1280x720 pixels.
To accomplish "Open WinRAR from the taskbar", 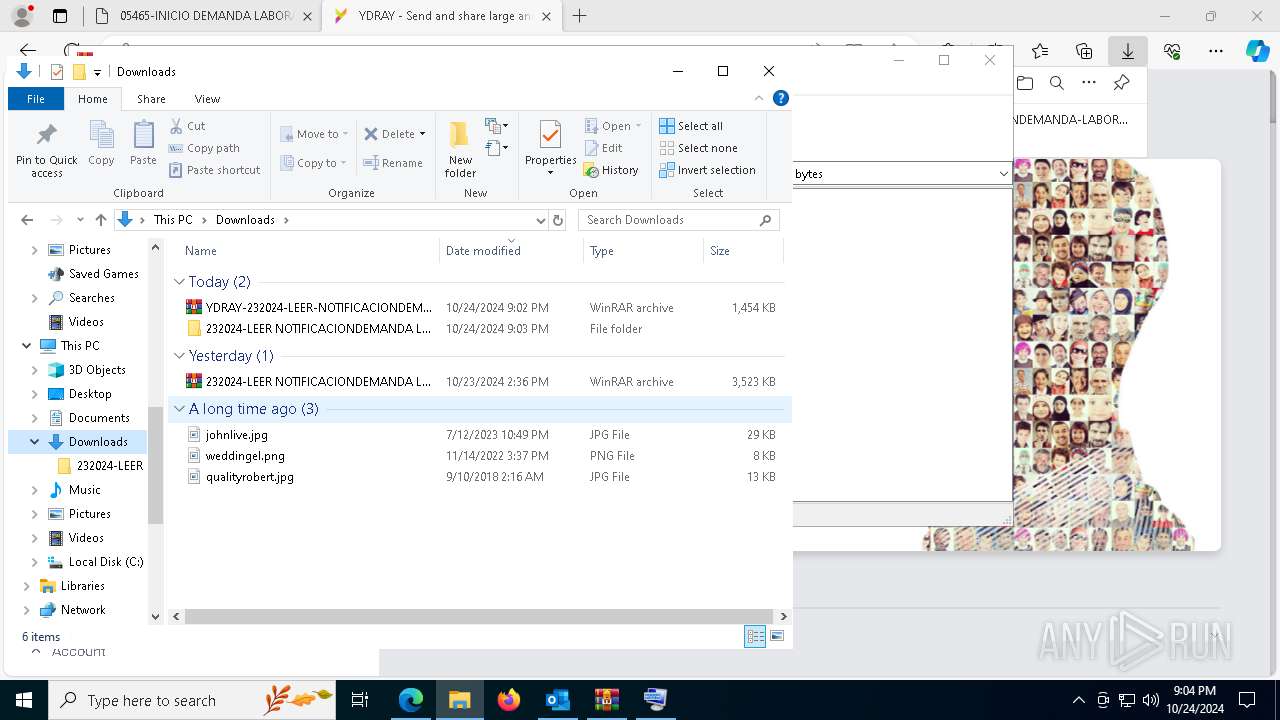I will (x=606, y=700).
